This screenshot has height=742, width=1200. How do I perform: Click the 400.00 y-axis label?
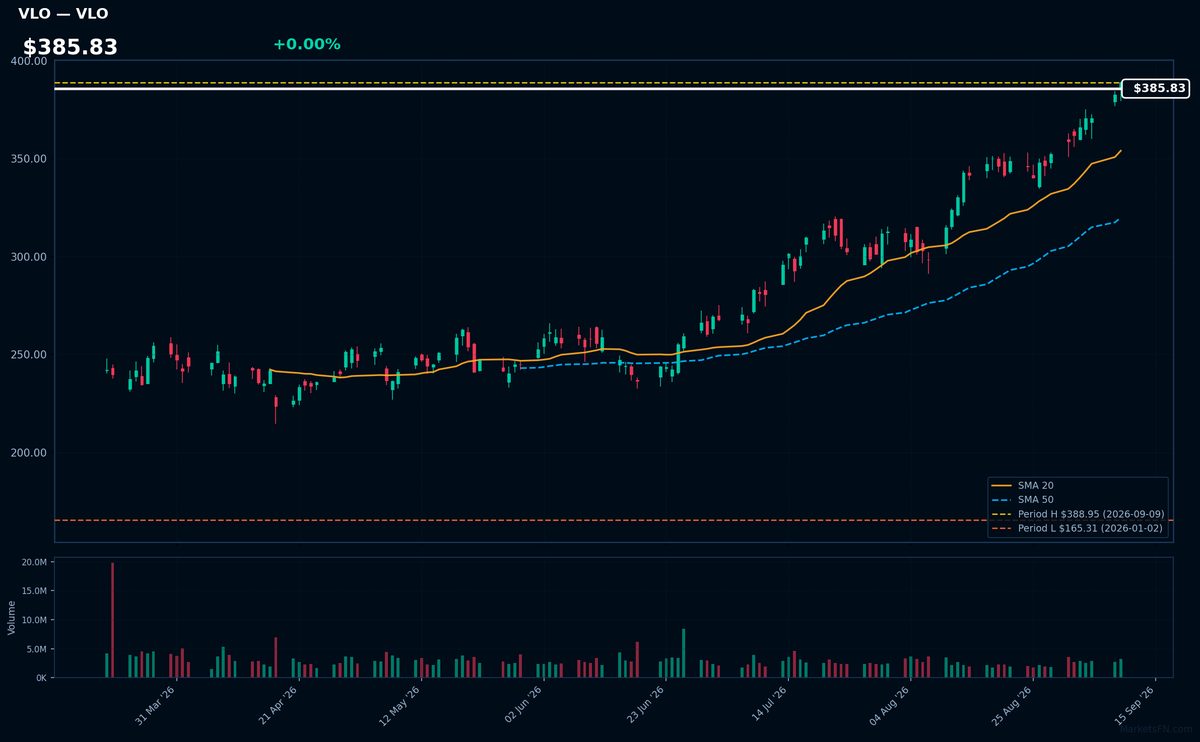[29, 61]
